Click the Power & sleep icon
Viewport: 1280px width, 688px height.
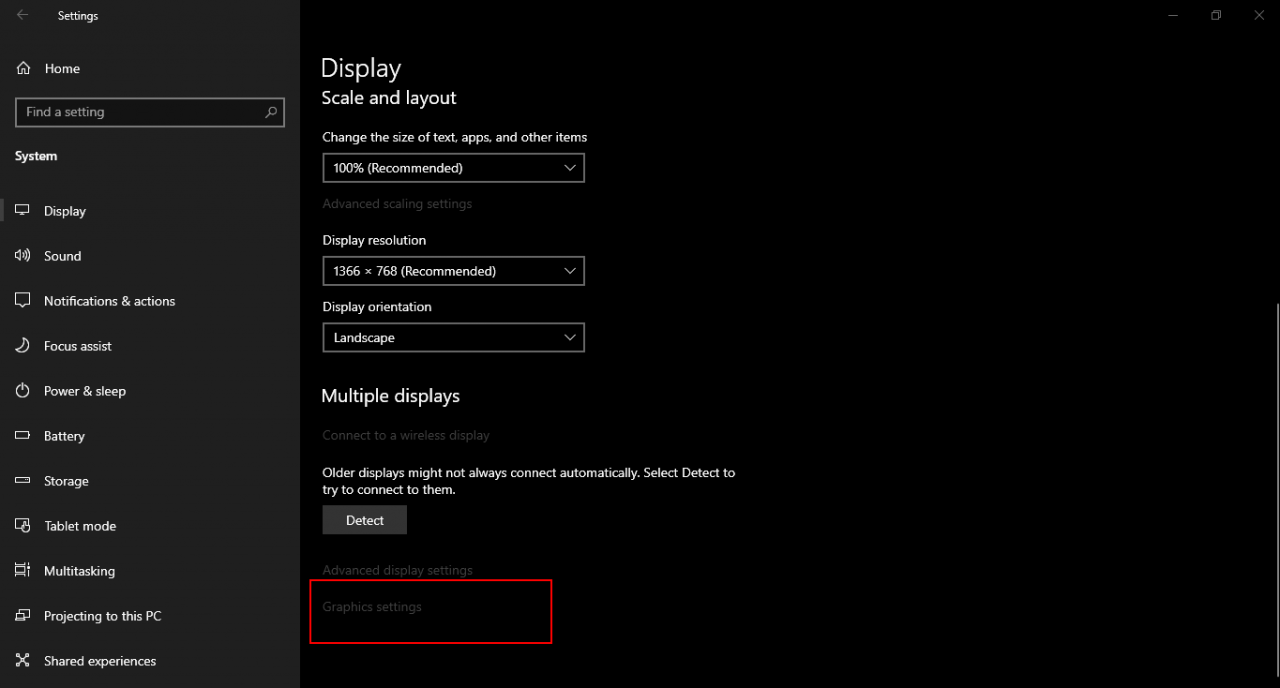23,391
